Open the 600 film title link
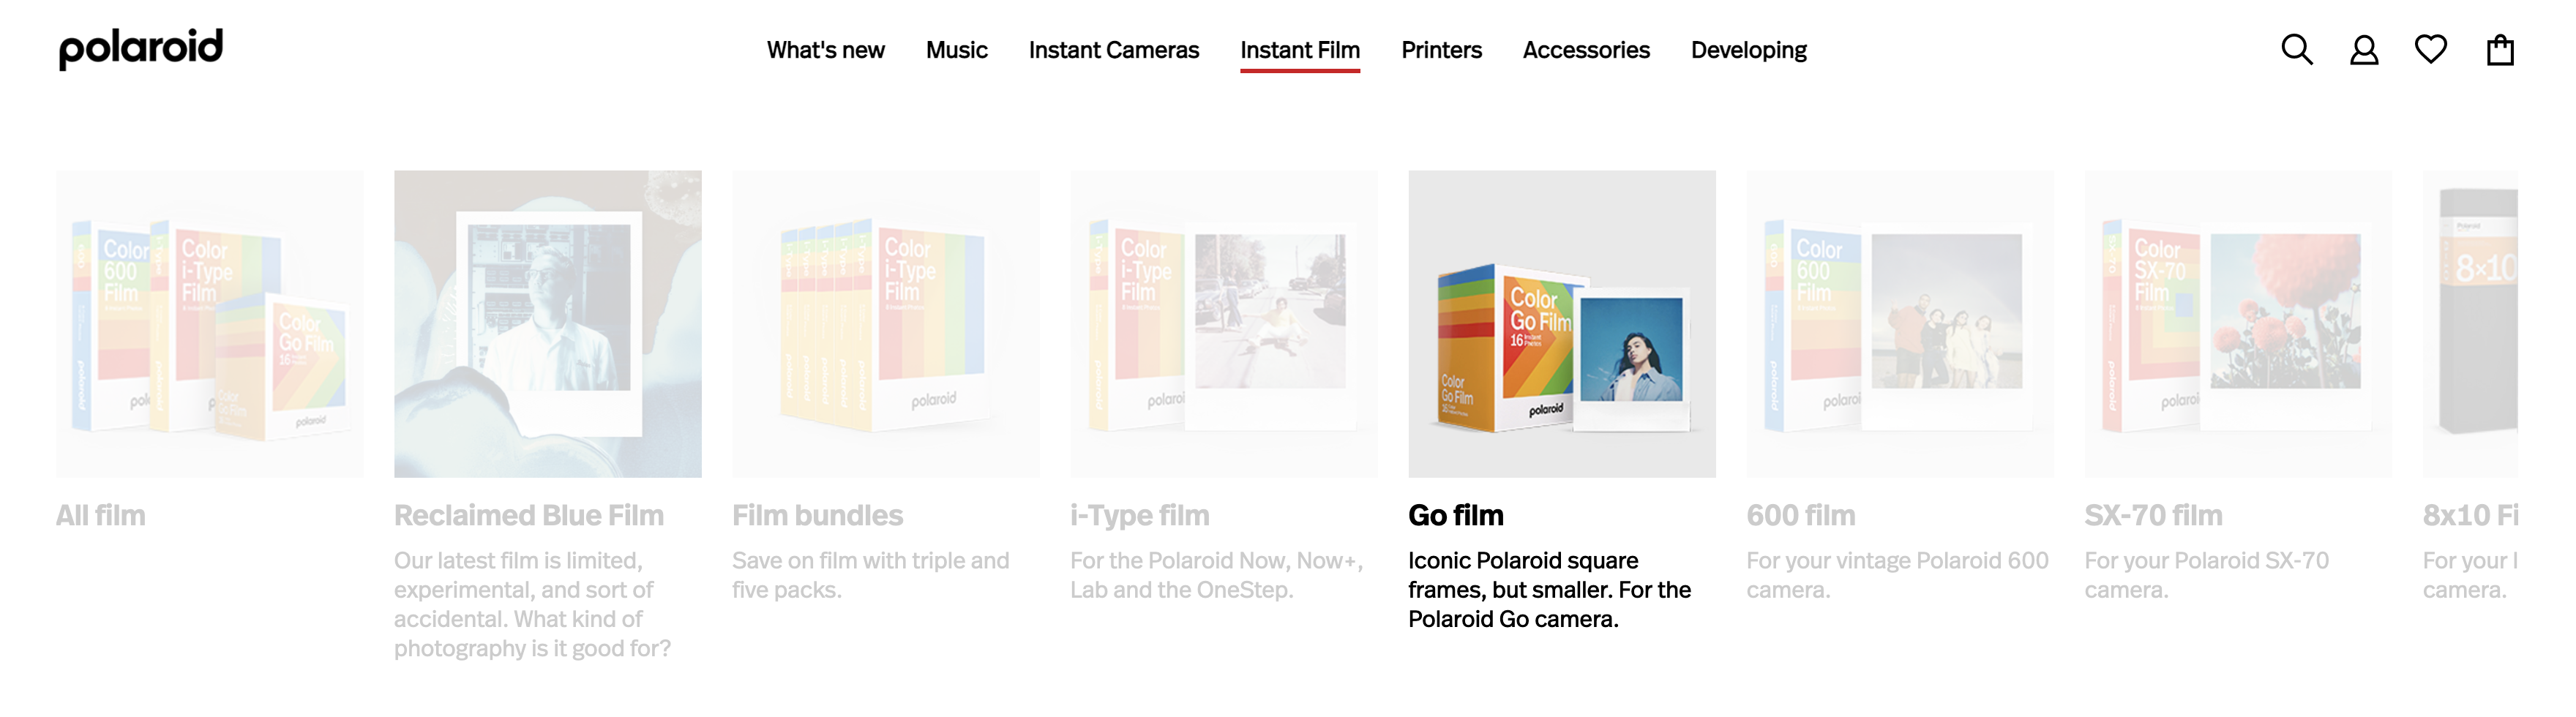The height and width of the screenshot is (717, 2576). tap(1800, 515)
